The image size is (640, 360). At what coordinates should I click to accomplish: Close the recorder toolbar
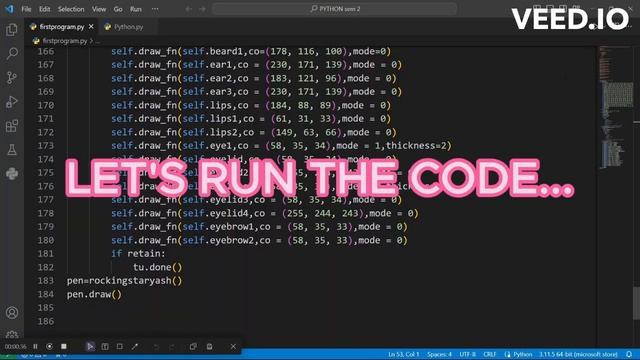(x=233, y=347)
